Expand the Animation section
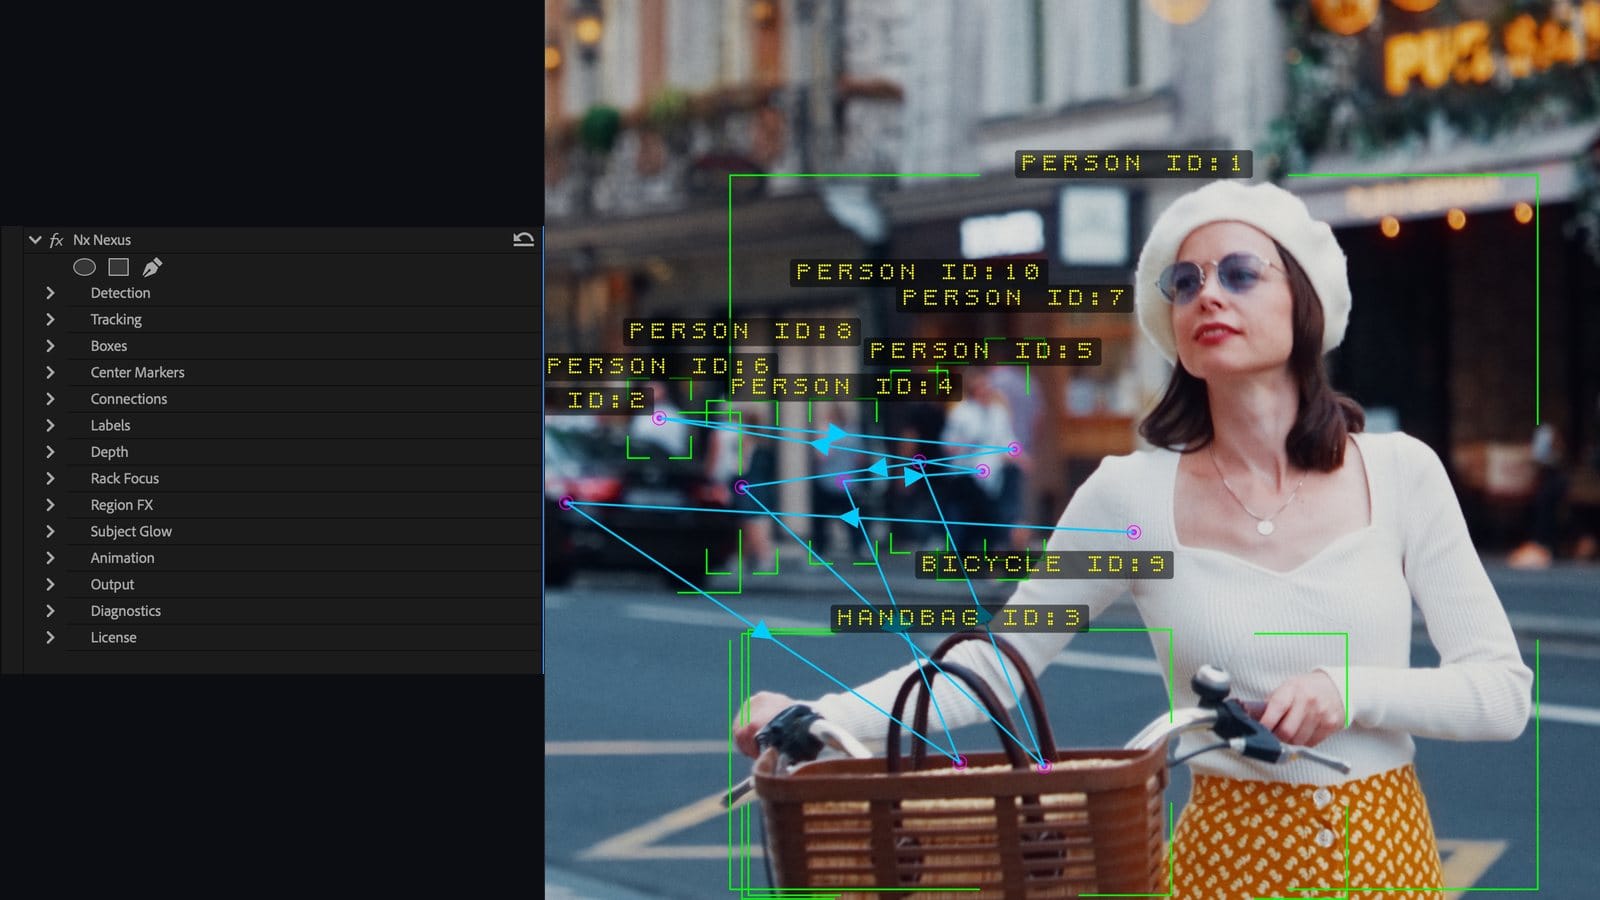 pos(50,558)
